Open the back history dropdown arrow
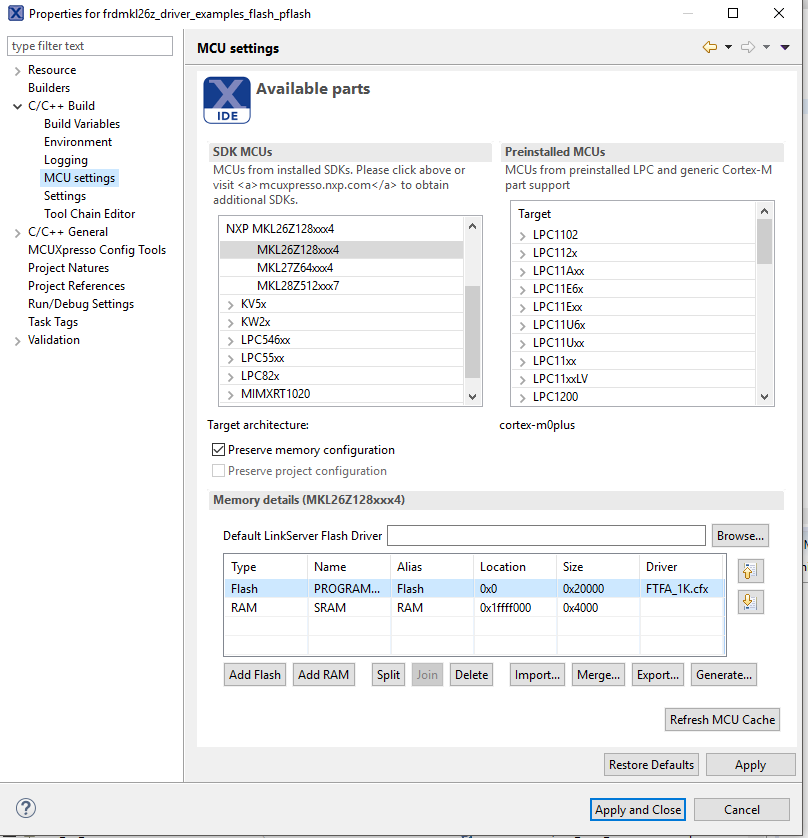This screenshot has height=838, width=808. [728, 48]
